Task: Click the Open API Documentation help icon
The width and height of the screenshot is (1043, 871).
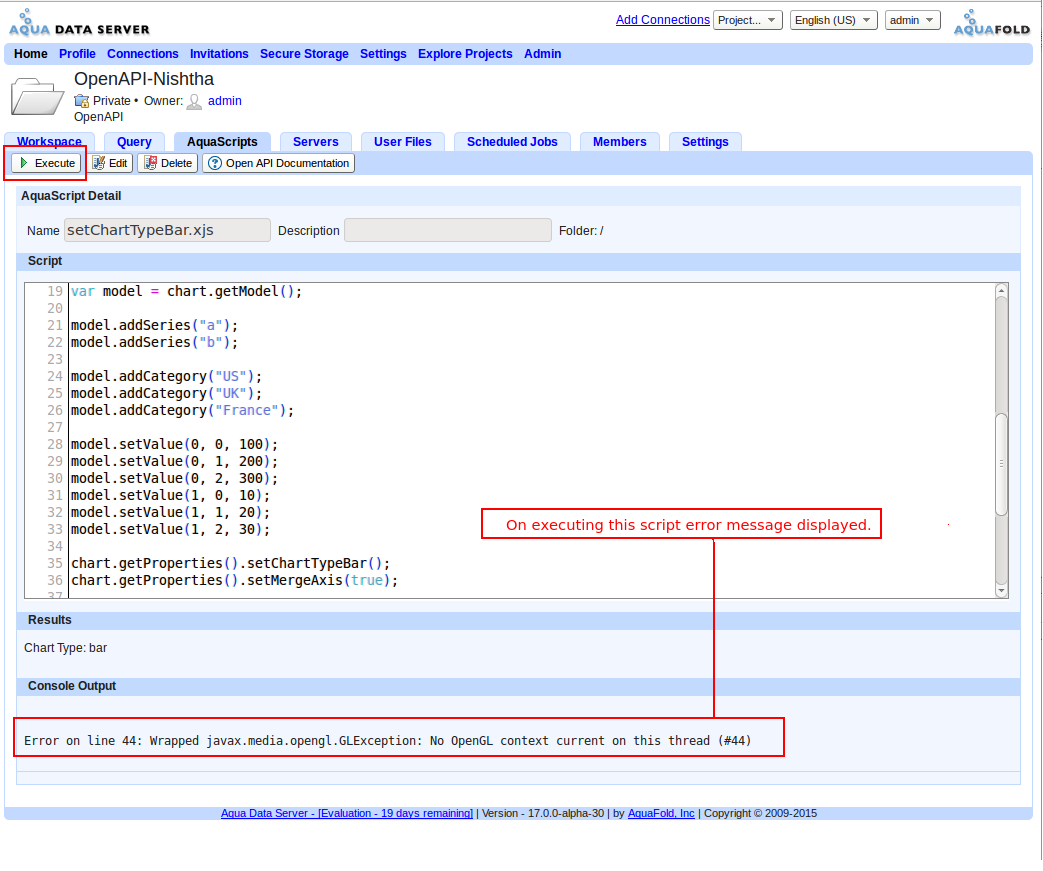Action: click(x=215, y=163)
